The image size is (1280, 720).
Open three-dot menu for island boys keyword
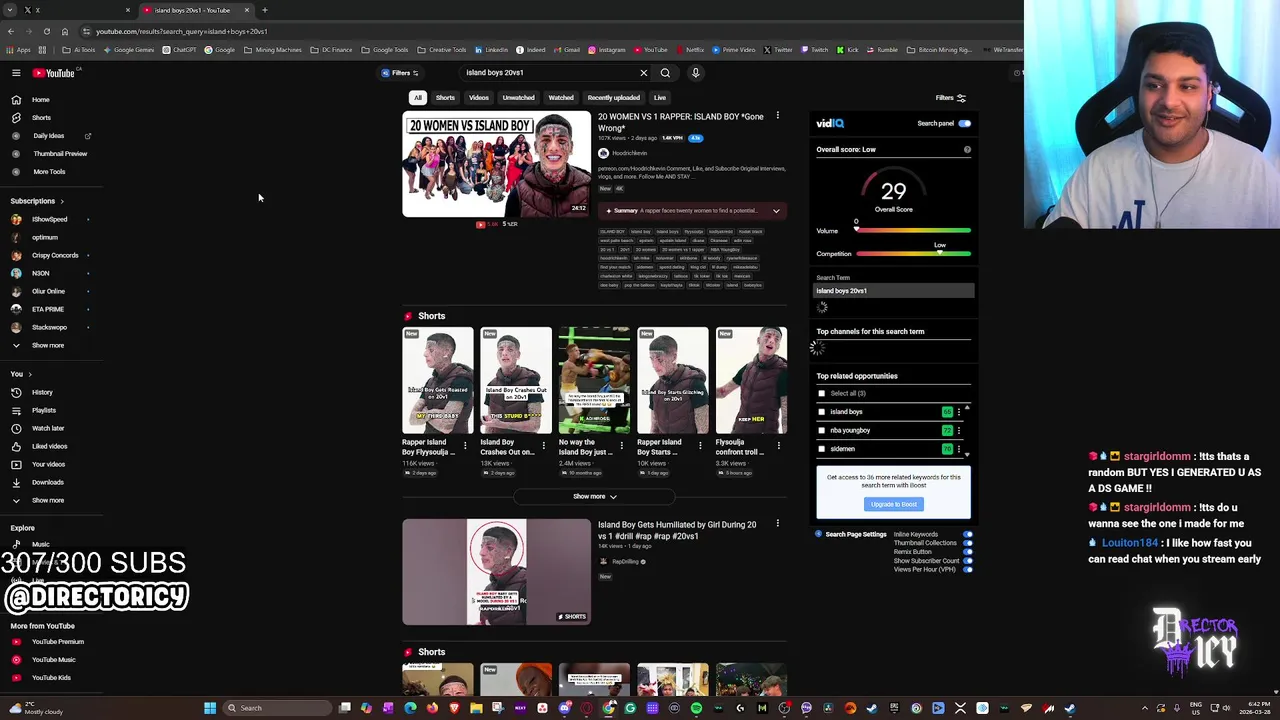point(959,412)
